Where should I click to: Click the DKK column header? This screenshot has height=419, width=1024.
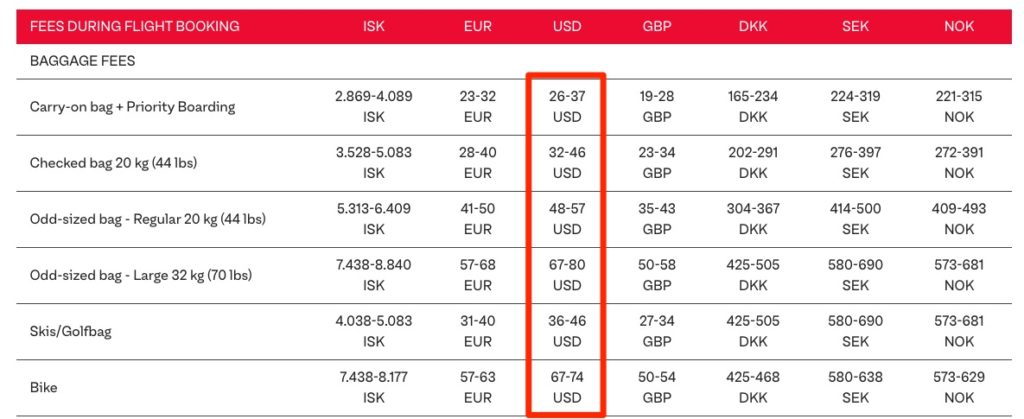(x=753, y=27)
